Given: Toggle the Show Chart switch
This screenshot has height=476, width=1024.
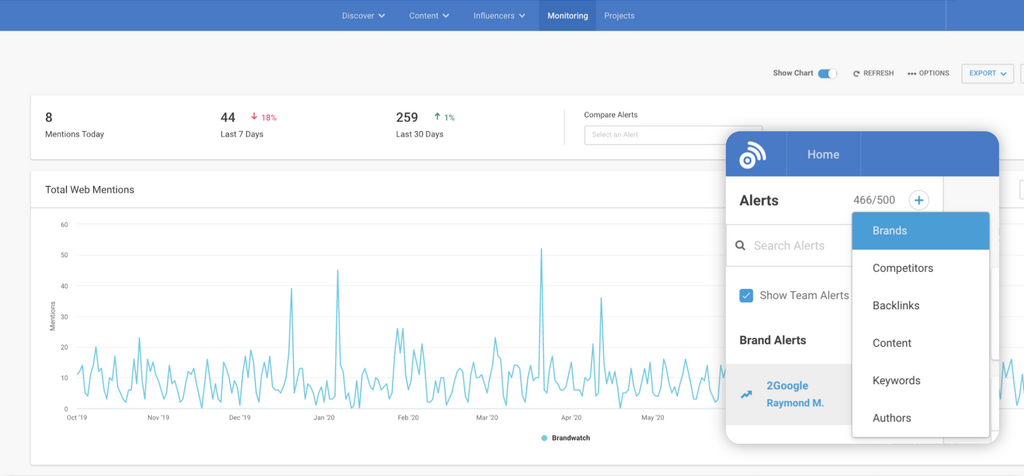Looking at the screenshot, I should tap(827, 74).
